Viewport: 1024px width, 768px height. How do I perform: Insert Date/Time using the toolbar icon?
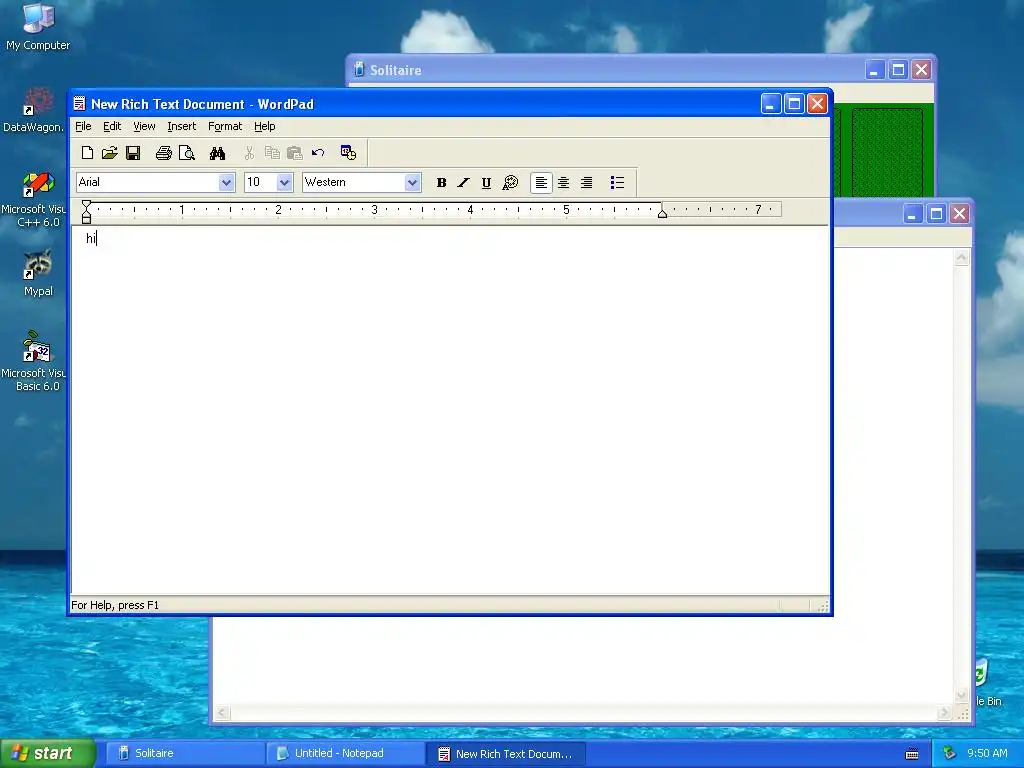[x=348, y=153]
